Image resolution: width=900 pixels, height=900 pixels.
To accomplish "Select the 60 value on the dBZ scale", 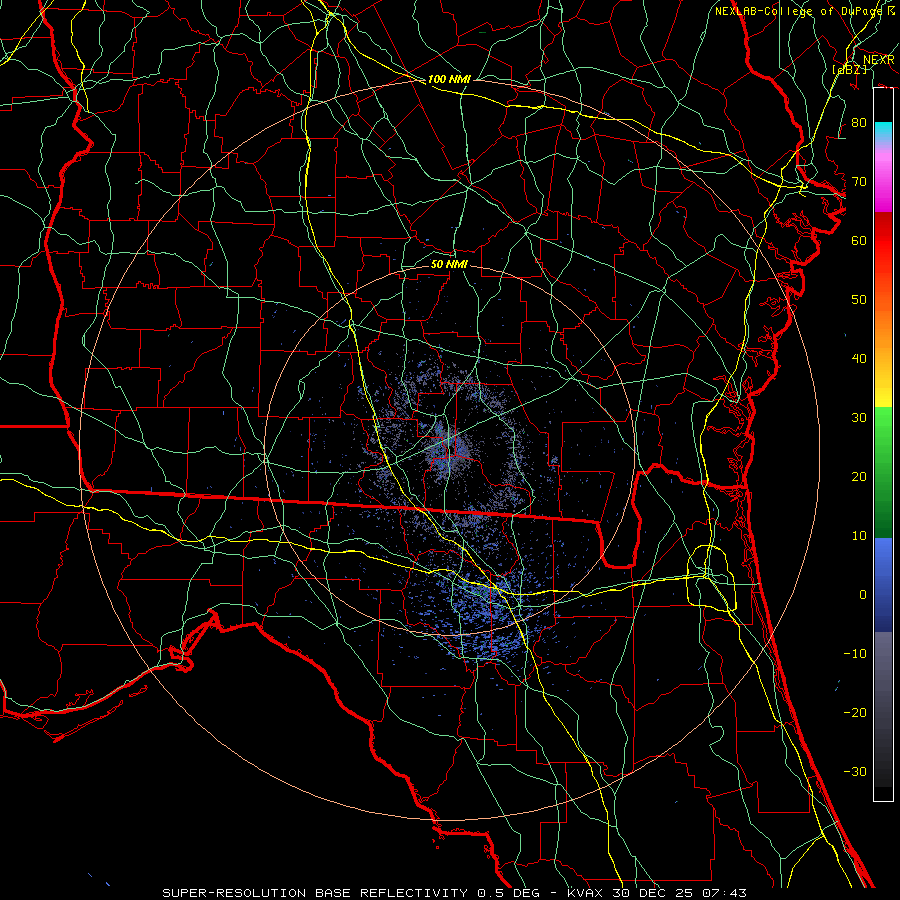I will click(859, 240).
